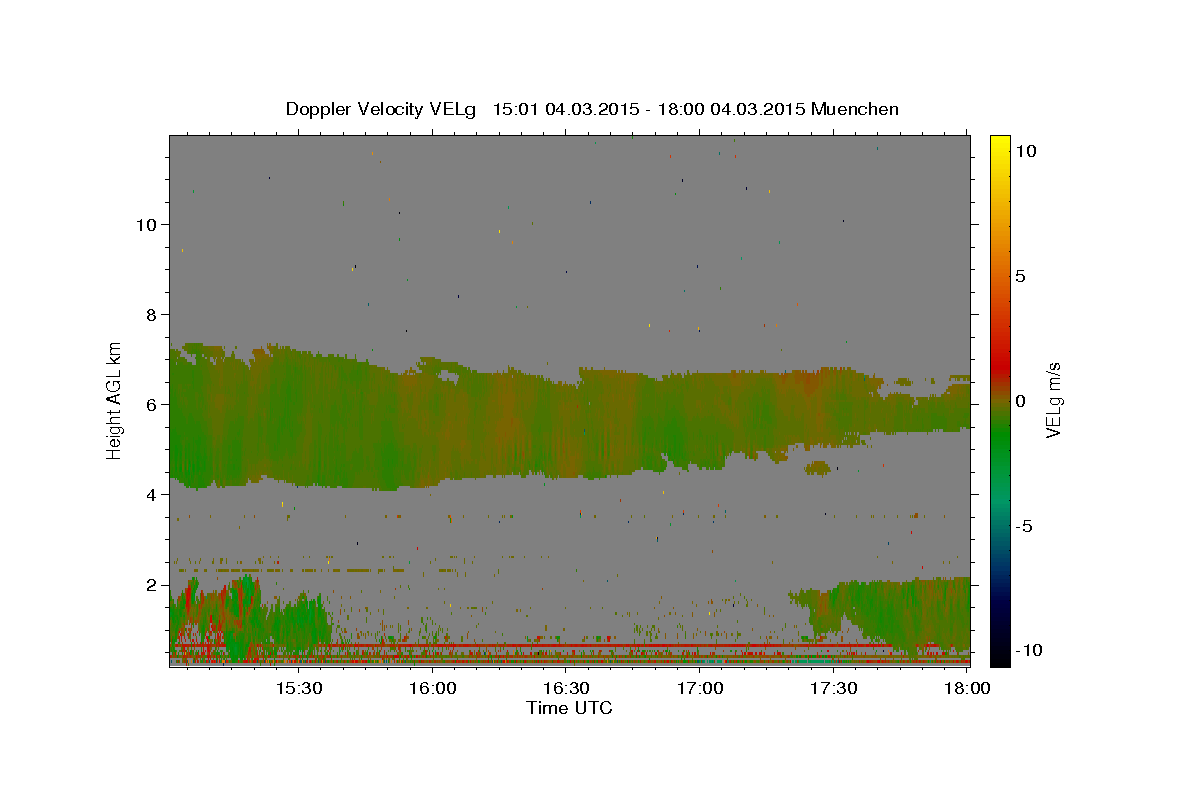Click the height axis value 2

(x=151, y=584)
